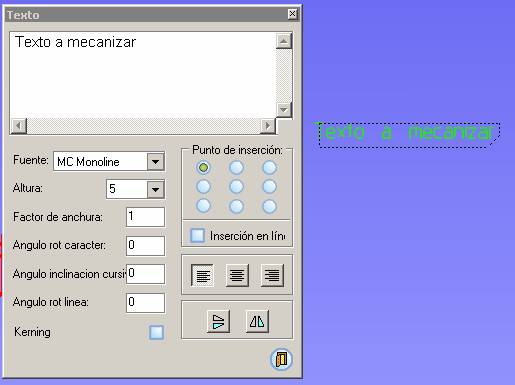
Task: Click the Angulo rot linea field
Action: pos(145,303)
